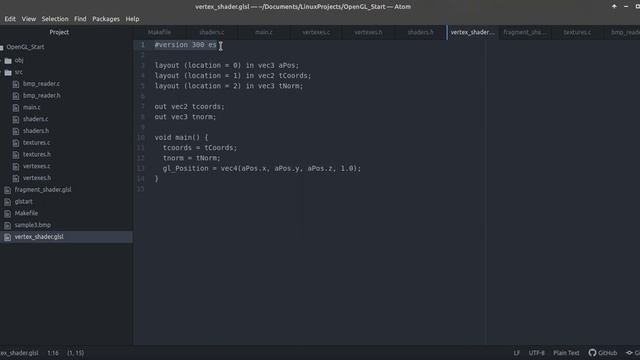Click the bmp_reader.h file icon
This screenshot has height=360, width=640.
coord(16,96)
